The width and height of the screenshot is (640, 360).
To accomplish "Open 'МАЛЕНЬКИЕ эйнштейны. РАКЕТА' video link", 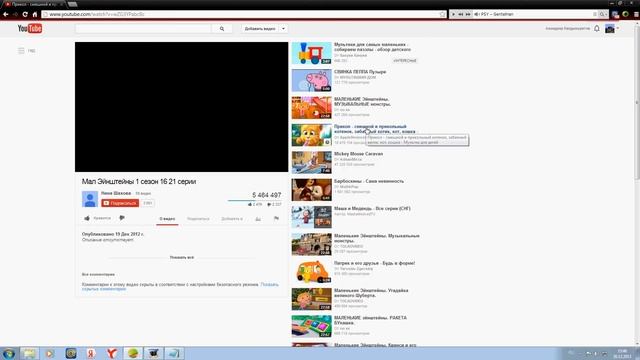I will (370, 320).
